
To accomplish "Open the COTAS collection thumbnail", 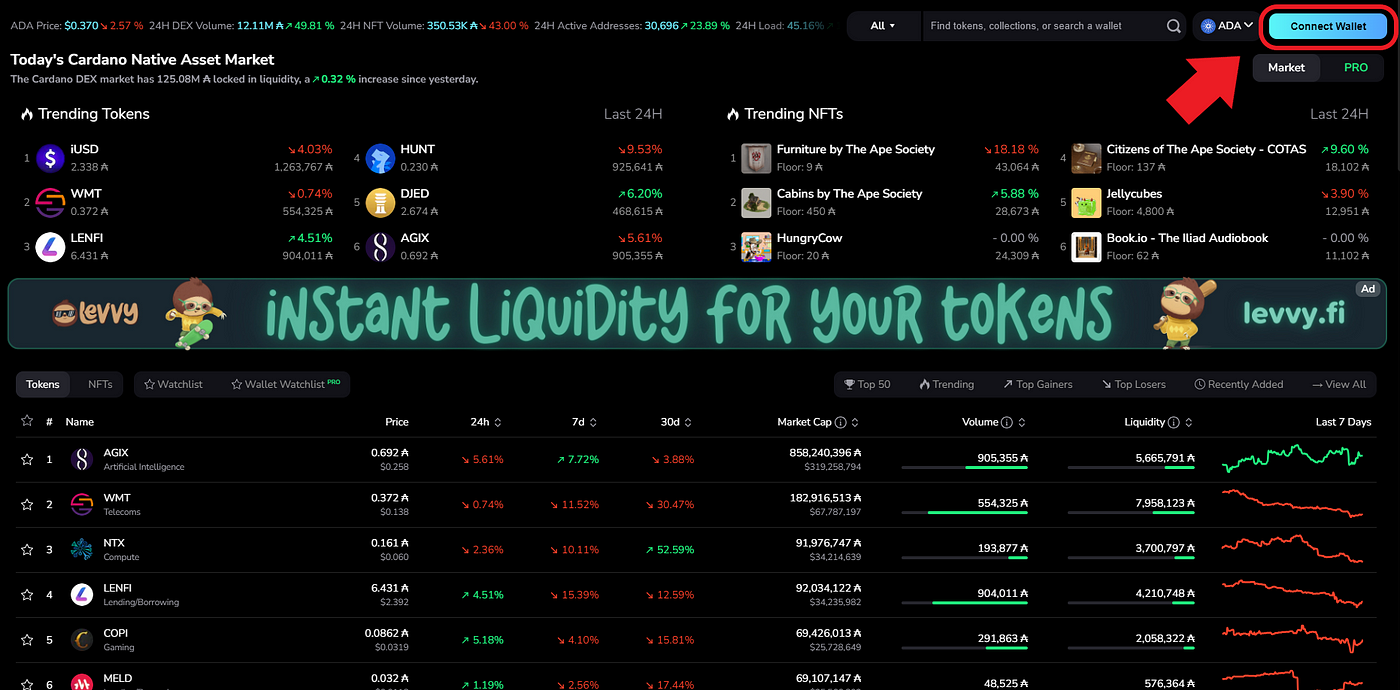I will (x=1086, y=158).
